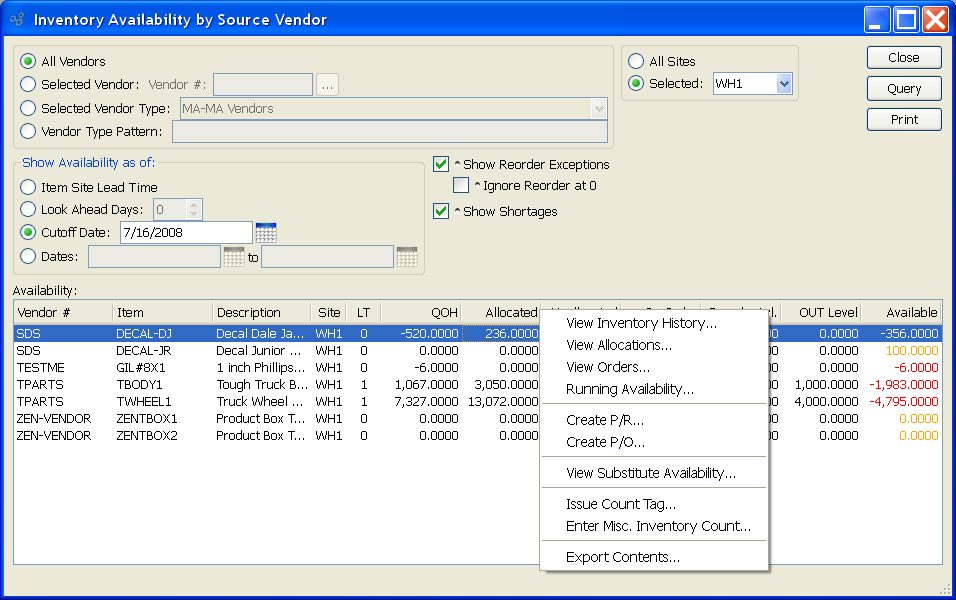Click the Cutoff Date input field
956x600 pixels.
(x=185, y=233)
